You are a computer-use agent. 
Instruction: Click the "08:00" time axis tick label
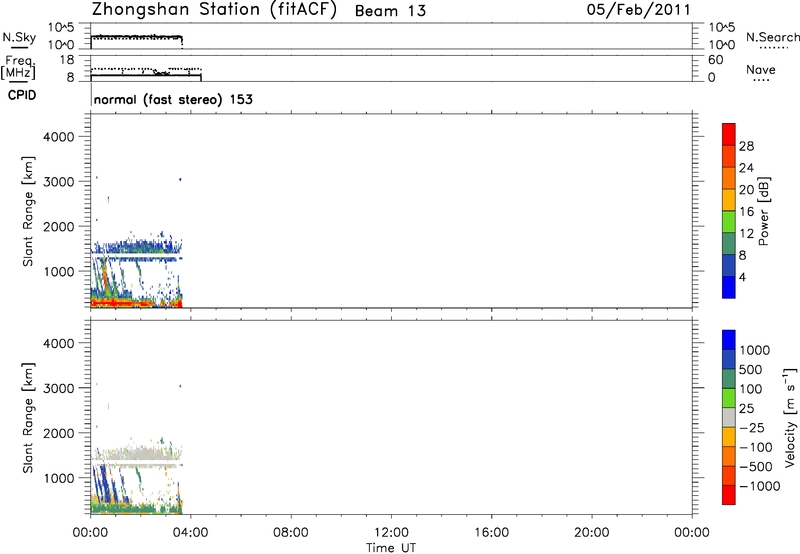pyautogui.click(x=291, y=533)
